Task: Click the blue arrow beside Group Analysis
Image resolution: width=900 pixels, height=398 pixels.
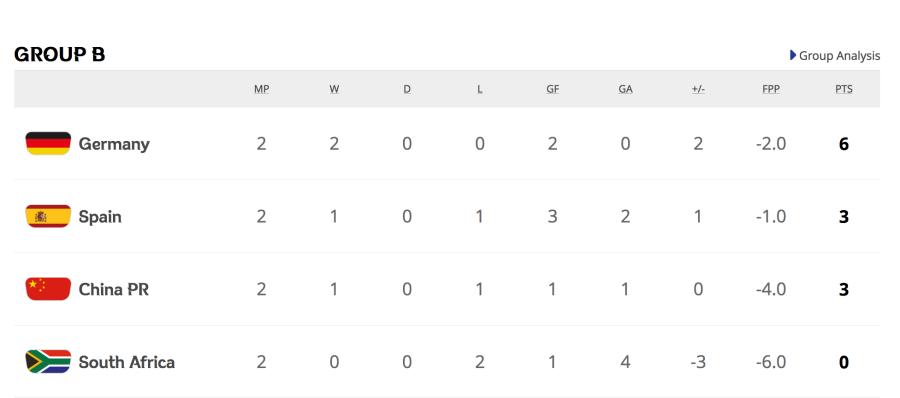Action: (793, 55)
